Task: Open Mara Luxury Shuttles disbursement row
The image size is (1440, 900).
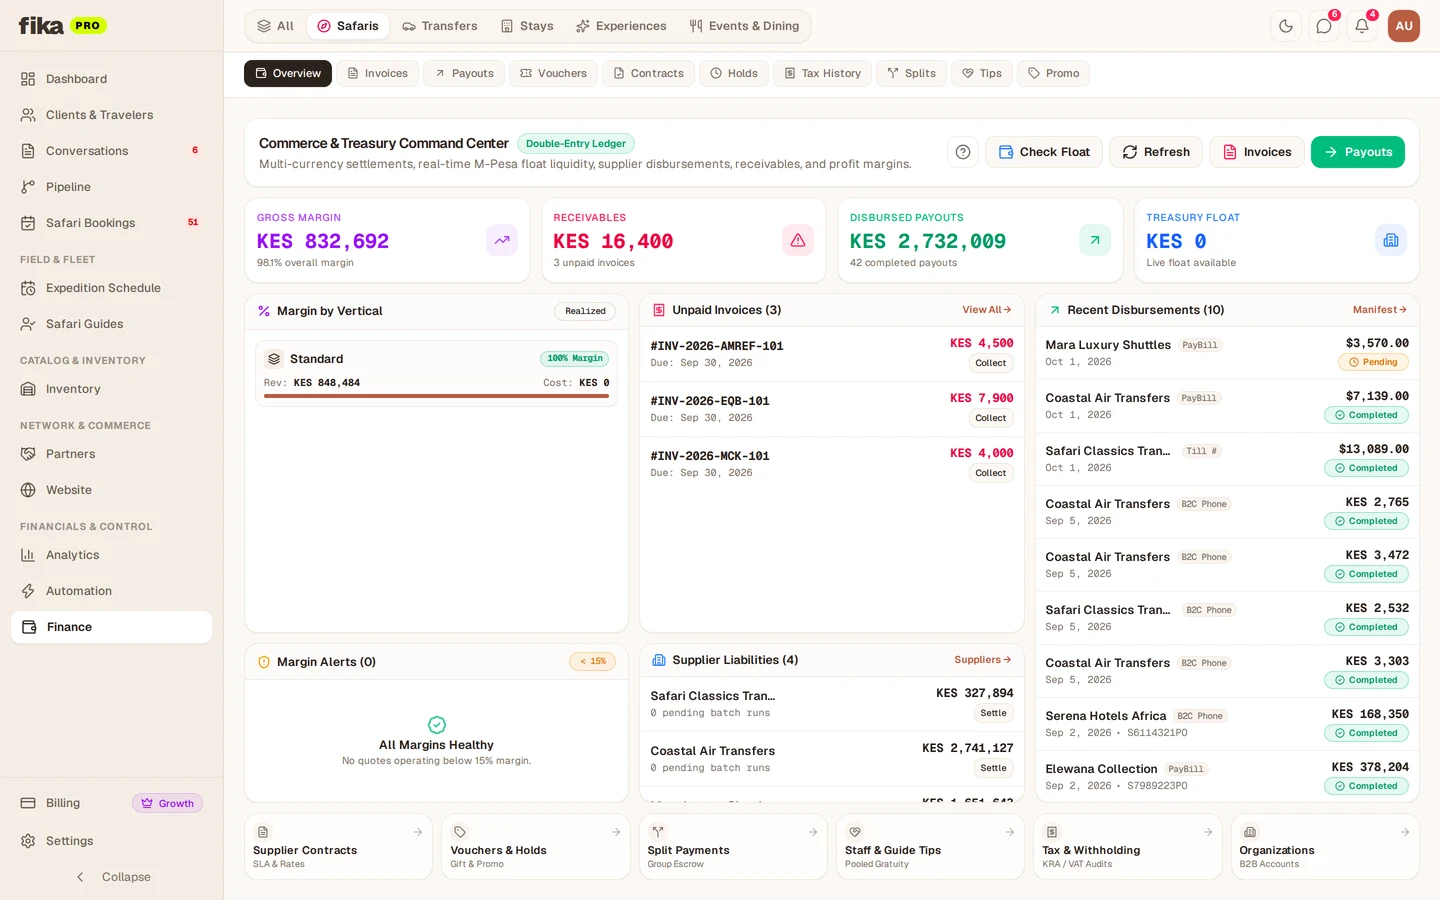Action: tap(1227, 353)
